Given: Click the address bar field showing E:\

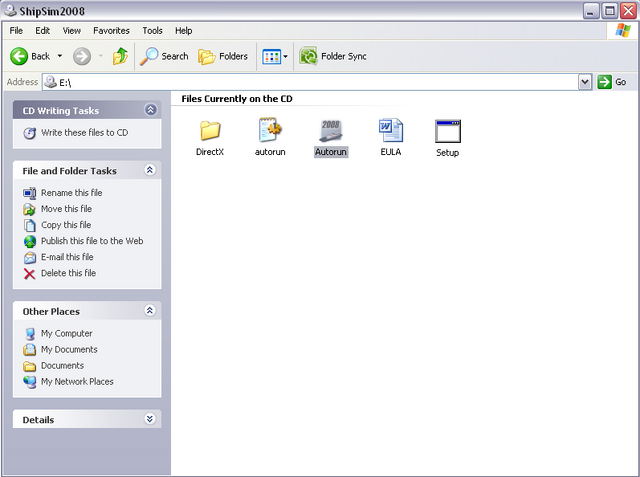Looking at the screenshot, I should point(310,82).
